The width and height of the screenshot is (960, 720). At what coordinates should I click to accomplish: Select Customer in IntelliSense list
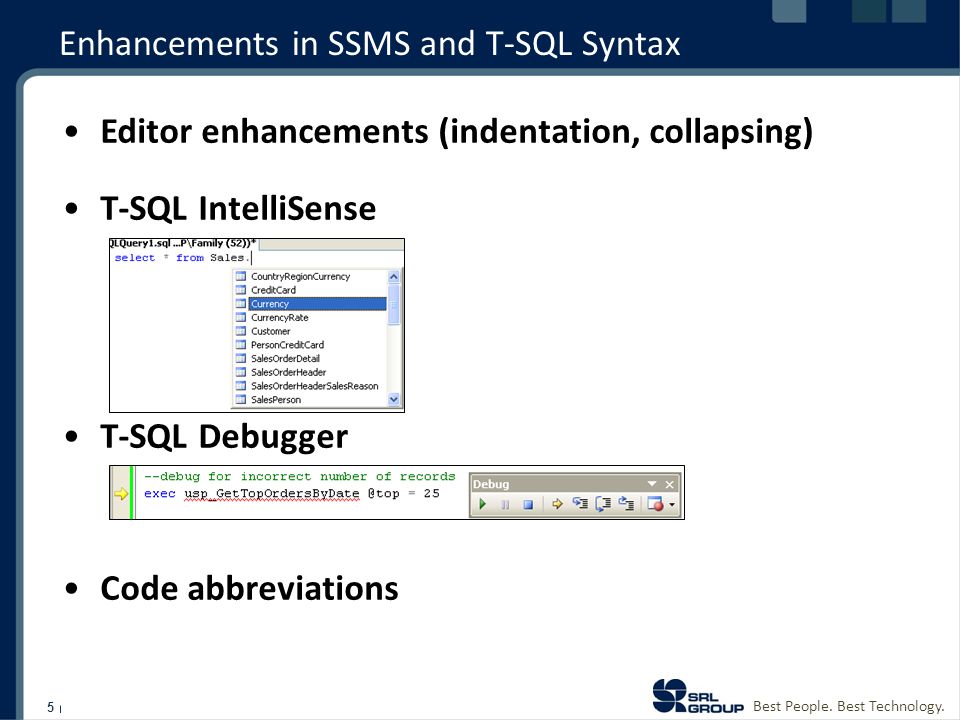pos(271,331)
